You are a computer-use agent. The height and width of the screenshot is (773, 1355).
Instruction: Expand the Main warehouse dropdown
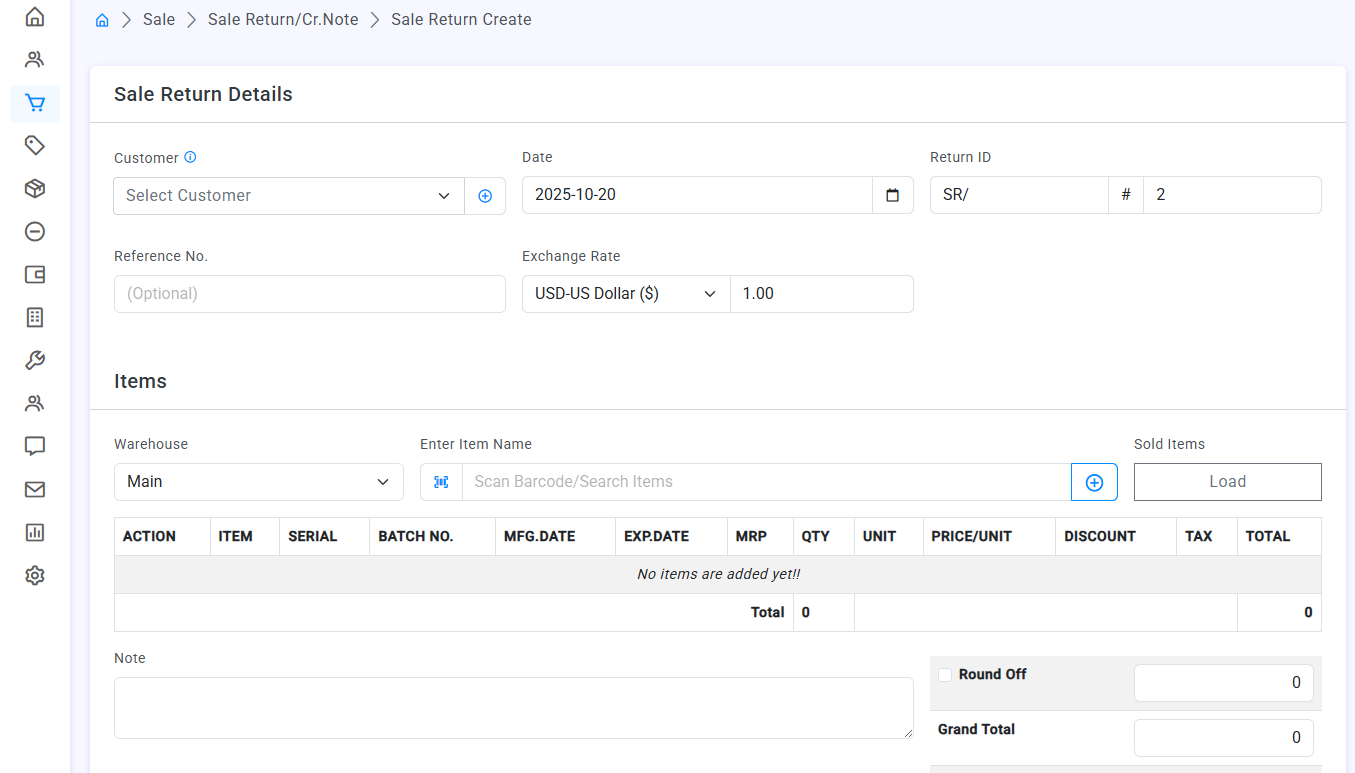point(258,482)
